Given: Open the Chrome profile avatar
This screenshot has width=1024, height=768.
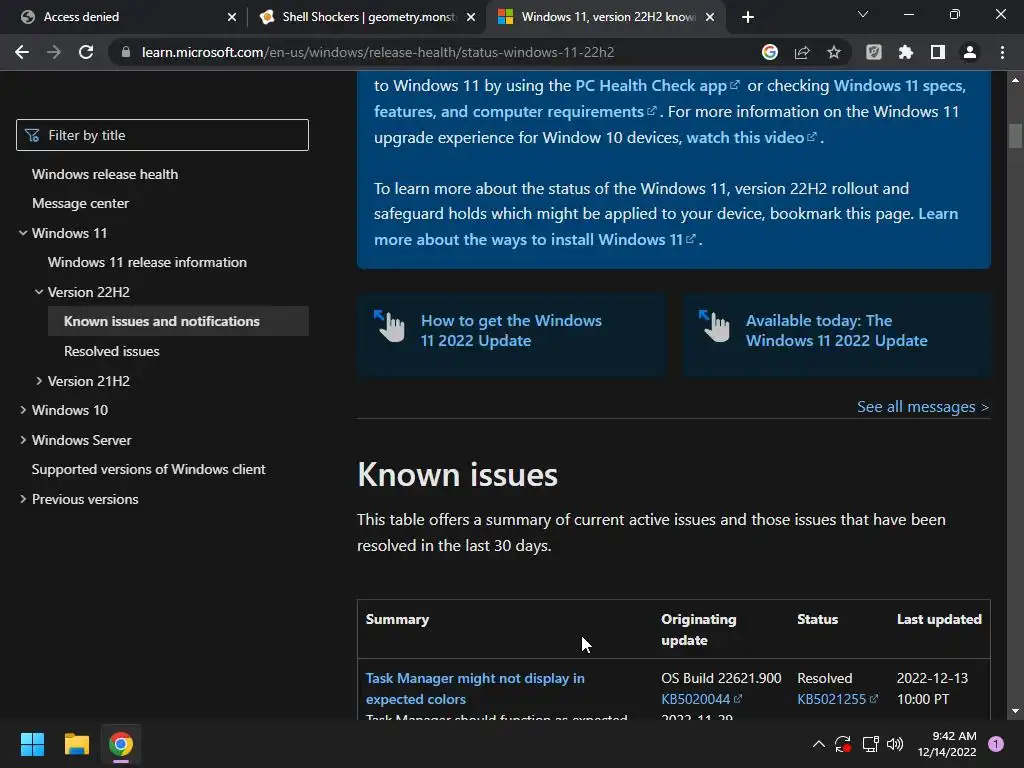Looking at the screenshot, I should click(970, 52).
